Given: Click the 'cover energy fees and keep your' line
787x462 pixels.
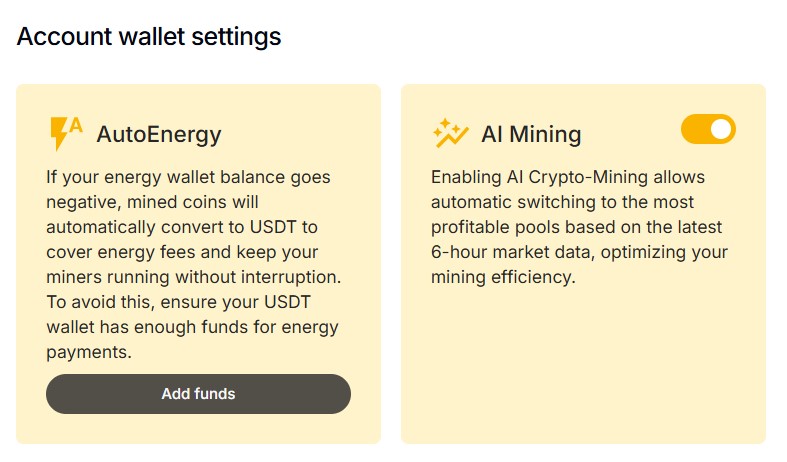Looking at the screenshot, I should [182, 252].
